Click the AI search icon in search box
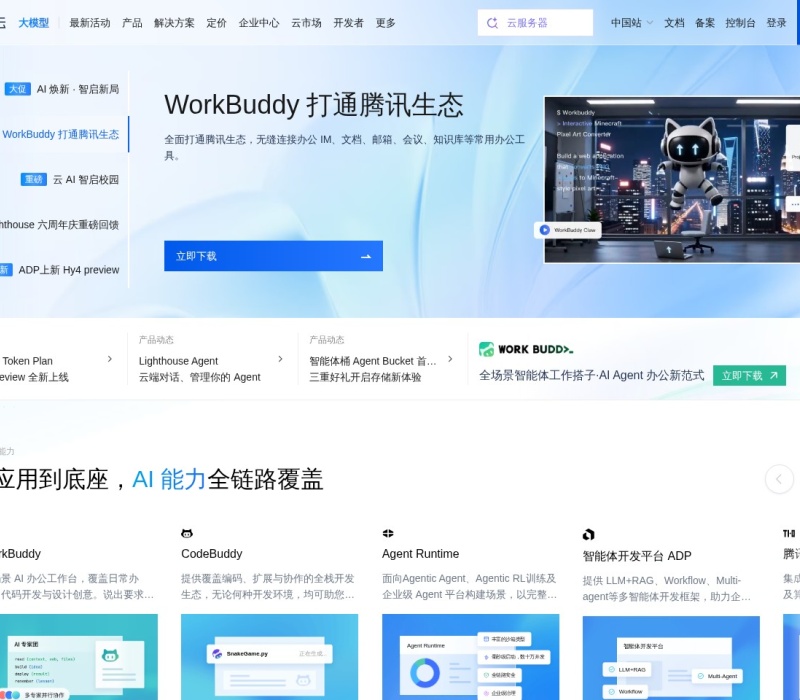Image resolution: width=800 pixels, height=700 pixels. coord(492,23)
